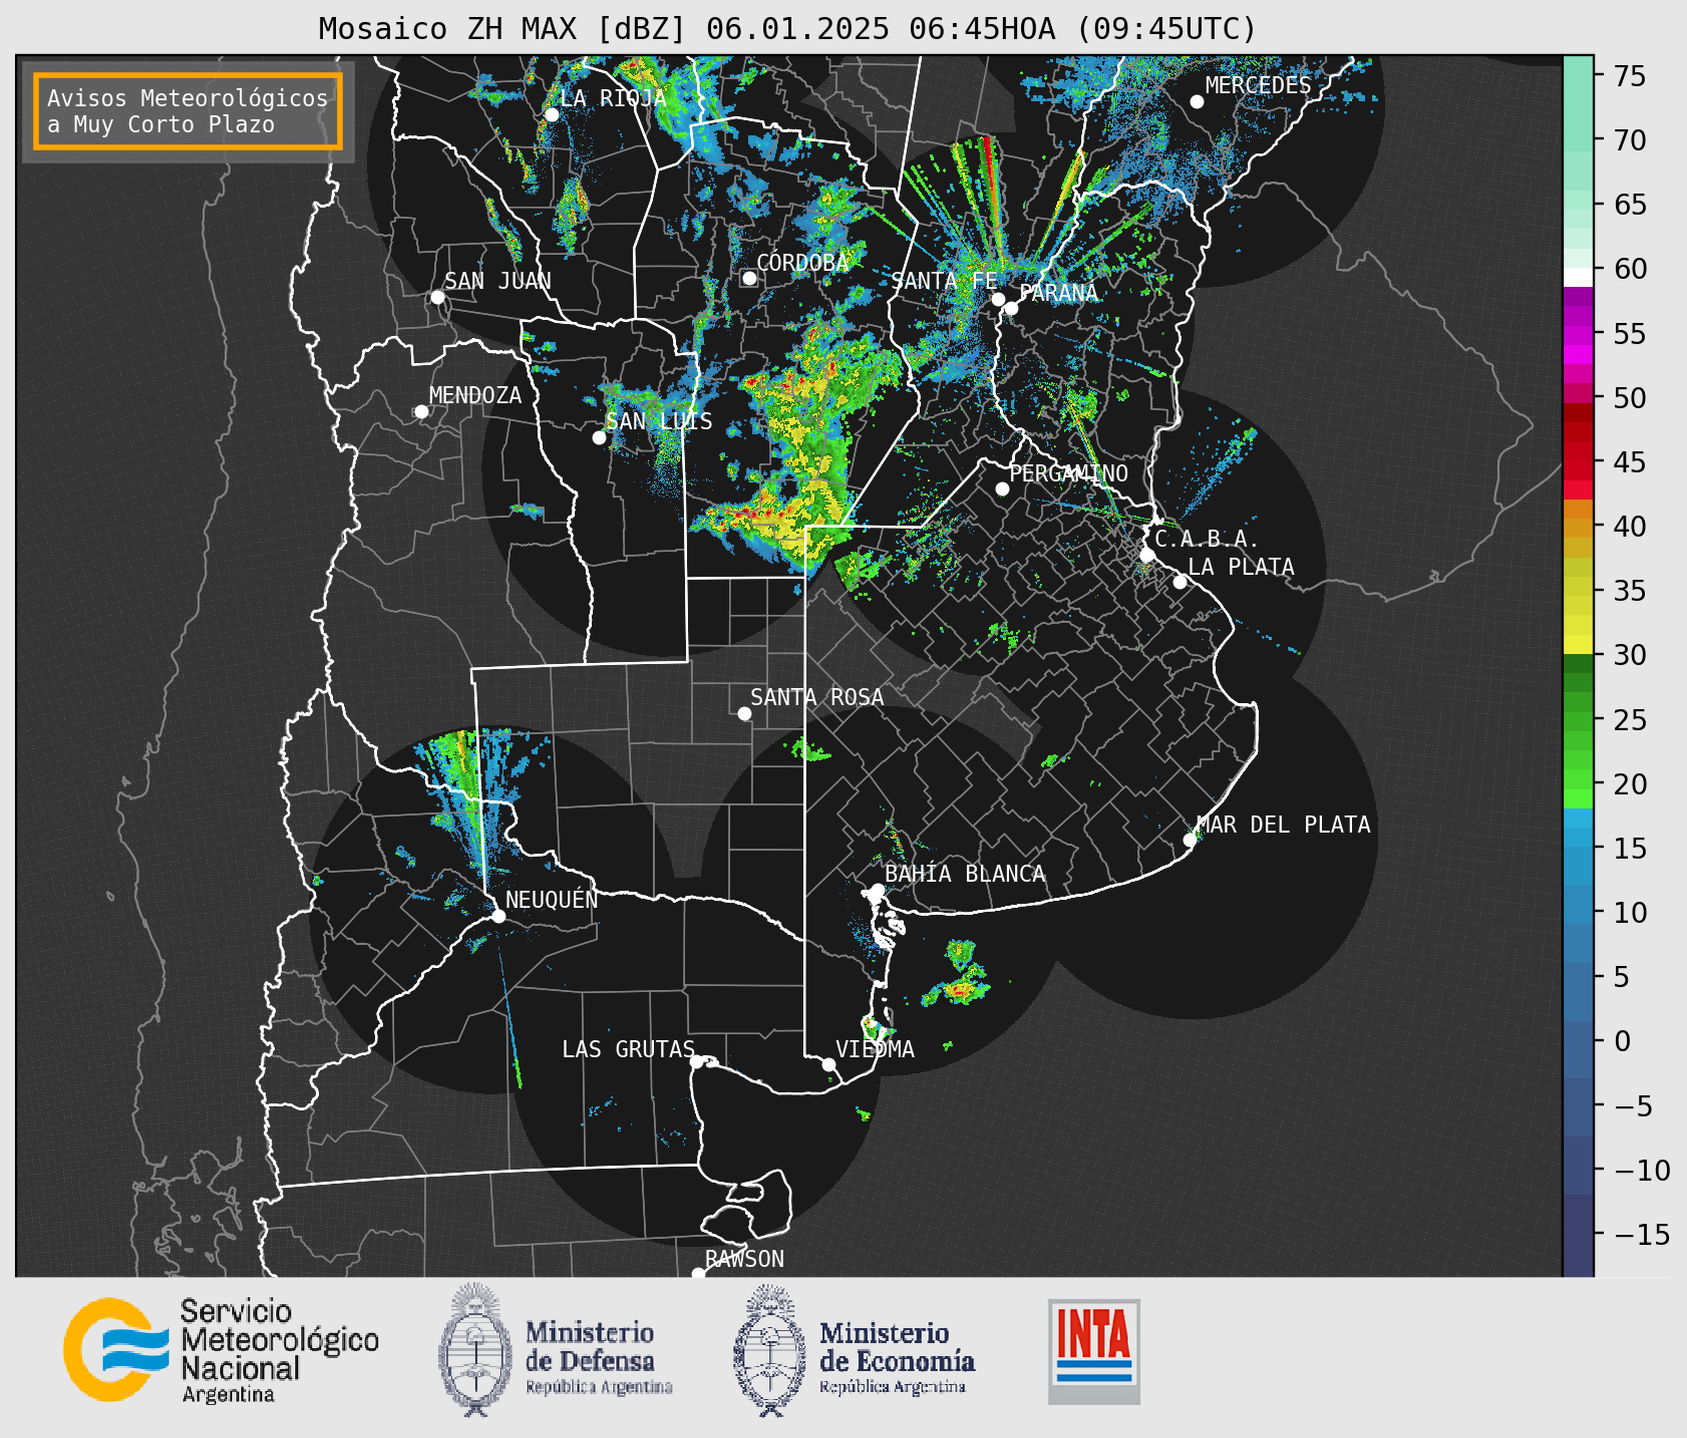Screen dimensions: 1687x1438
Task: Select the San Juan city marker dot
Action: point(437,297)
